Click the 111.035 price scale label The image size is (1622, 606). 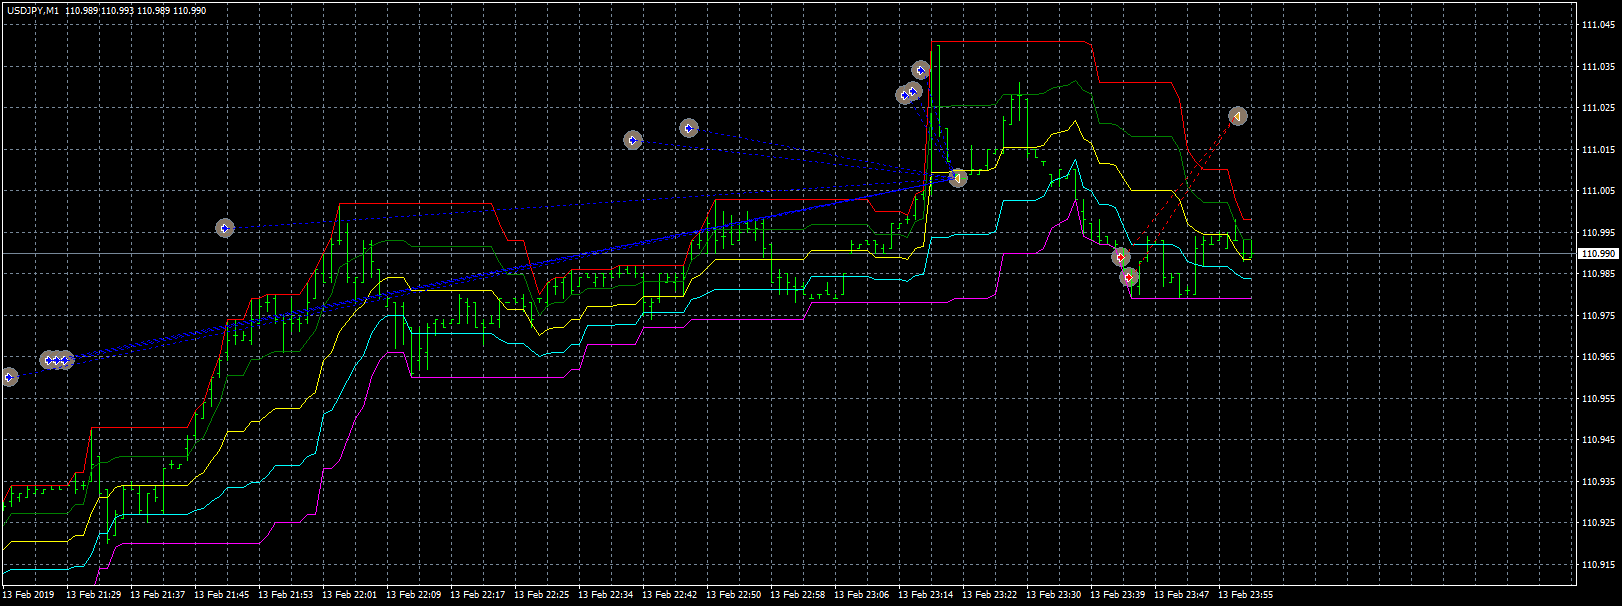(1598, 67)
